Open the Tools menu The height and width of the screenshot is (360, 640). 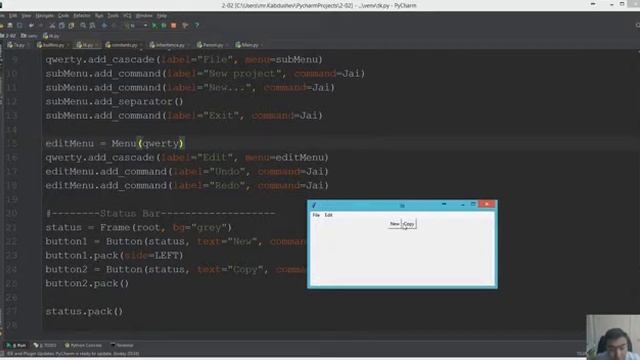(113, 16)
